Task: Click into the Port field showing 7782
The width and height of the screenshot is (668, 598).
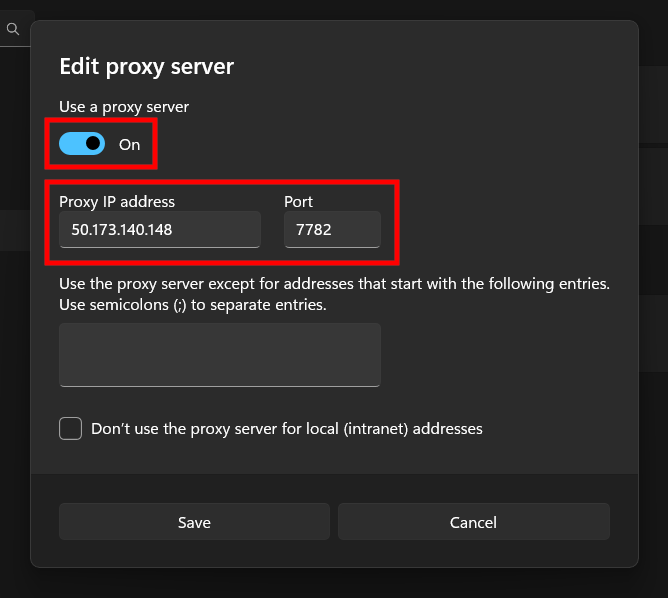Action: pyautogui.click(x=332, y=230)
